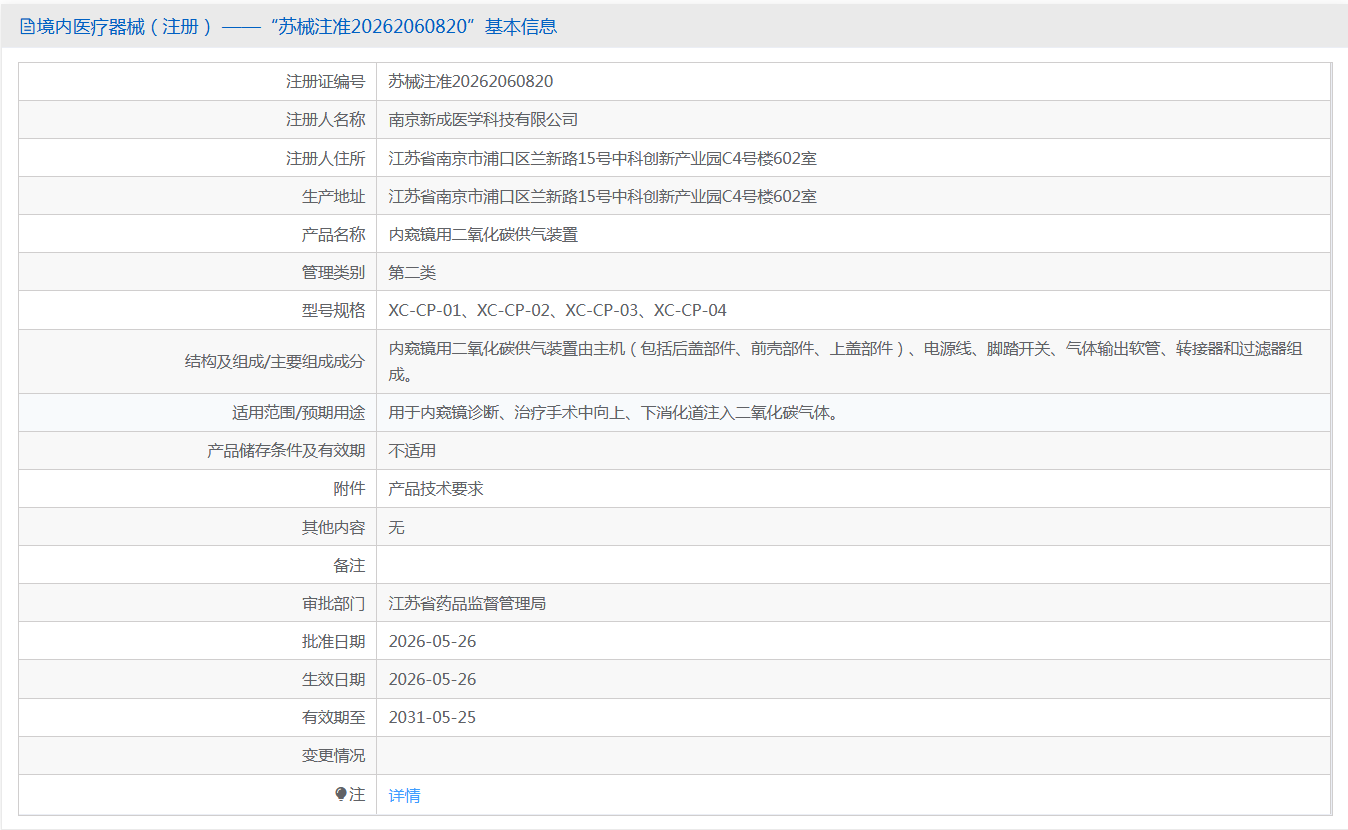Screen dimensions: 1348x830
Task: Click the 第二类 management category value
Action: 412,273
